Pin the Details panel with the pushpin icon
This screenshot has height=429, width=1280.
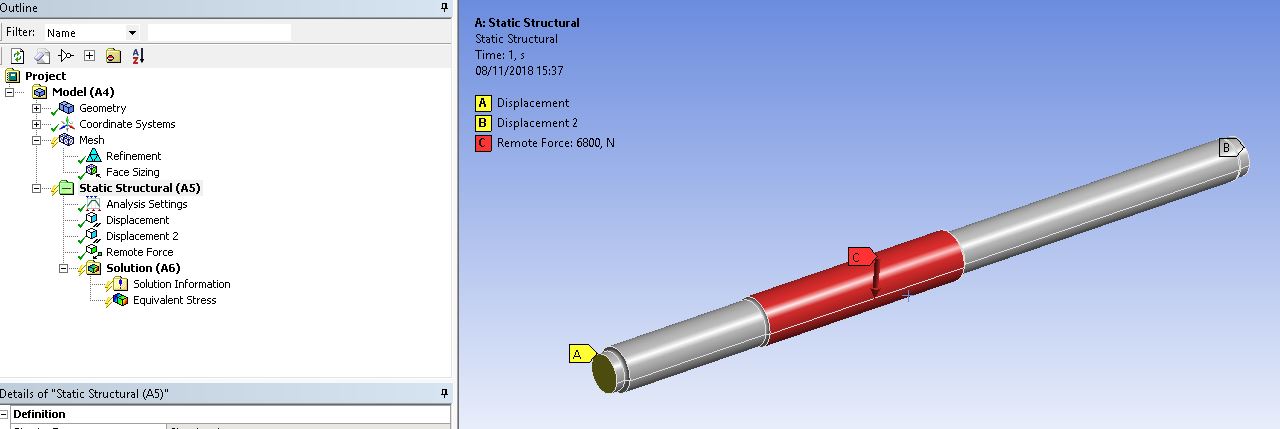(444, 394)
